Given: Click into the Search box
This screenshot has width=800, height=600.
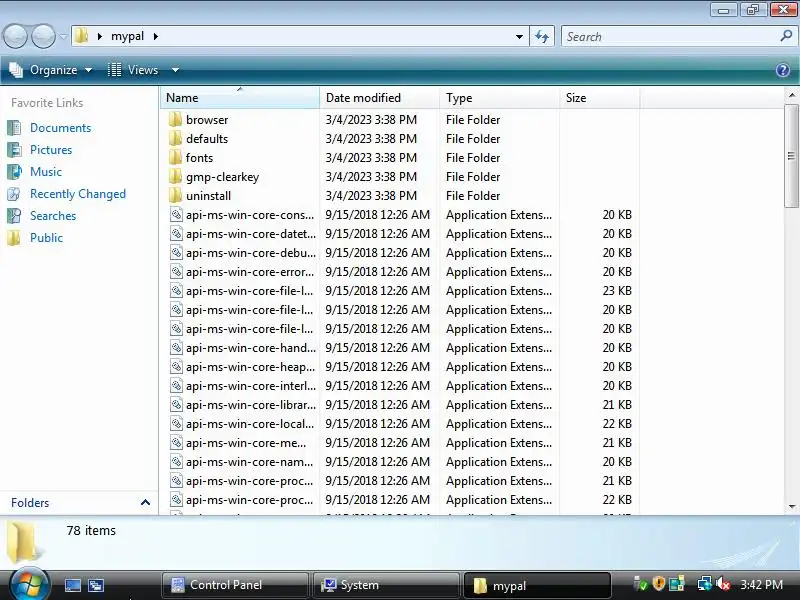Looking at the screenshot, I should coord(672,37).
